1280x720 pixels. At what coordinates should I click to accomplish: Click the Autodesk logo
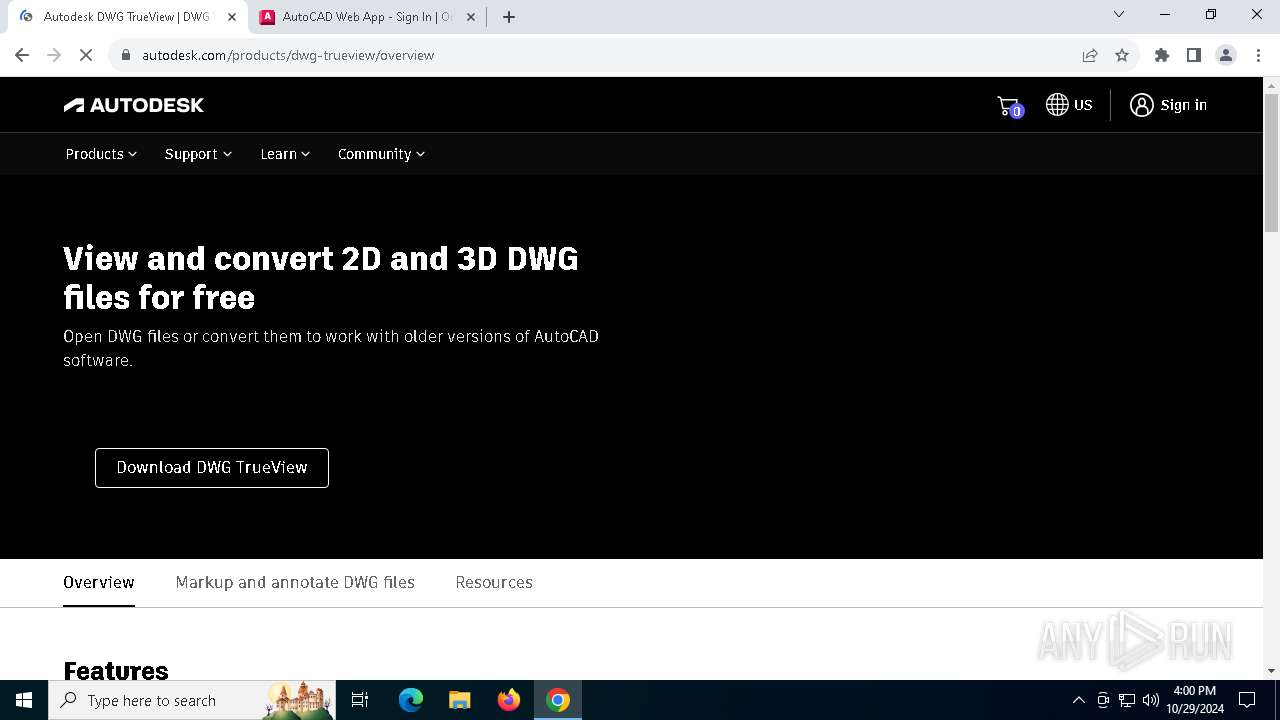coord(133,105)
